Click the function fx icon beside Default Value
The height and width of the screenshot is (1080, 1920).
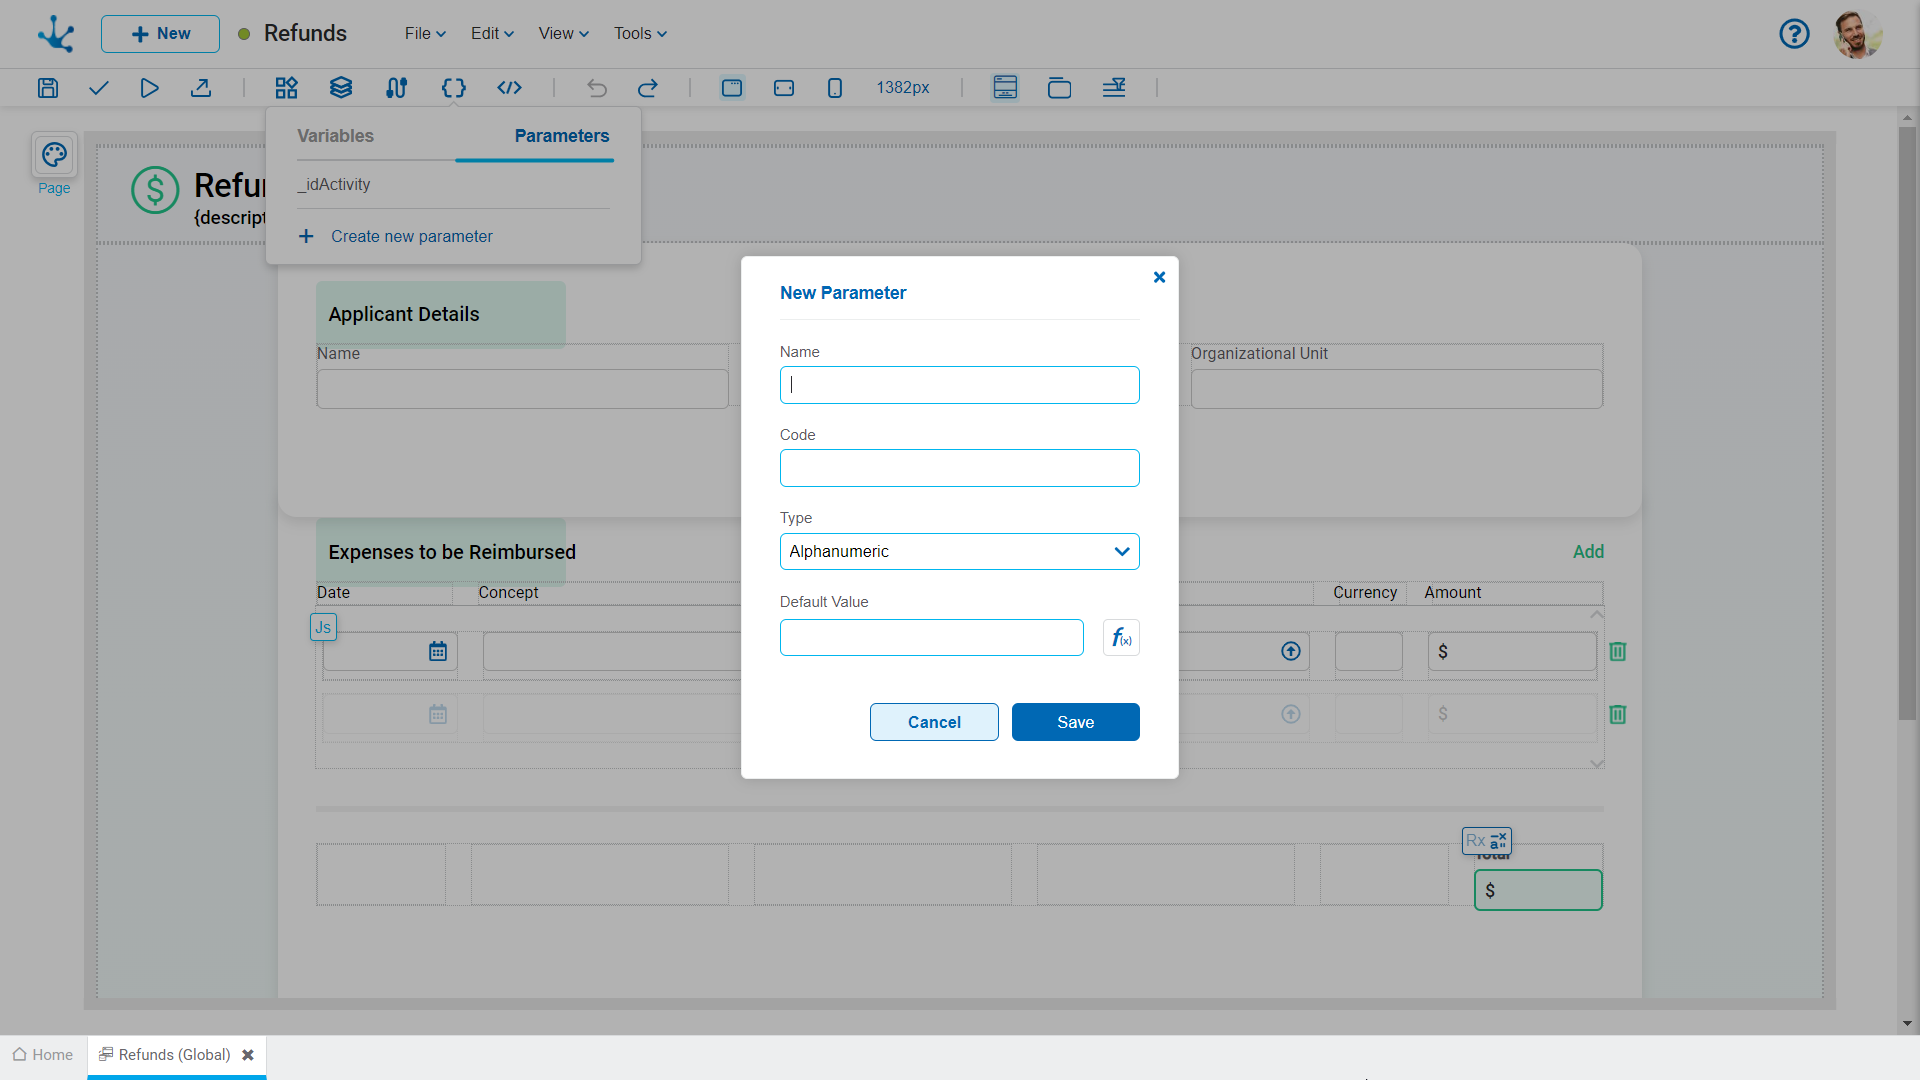coord(1121,638)
